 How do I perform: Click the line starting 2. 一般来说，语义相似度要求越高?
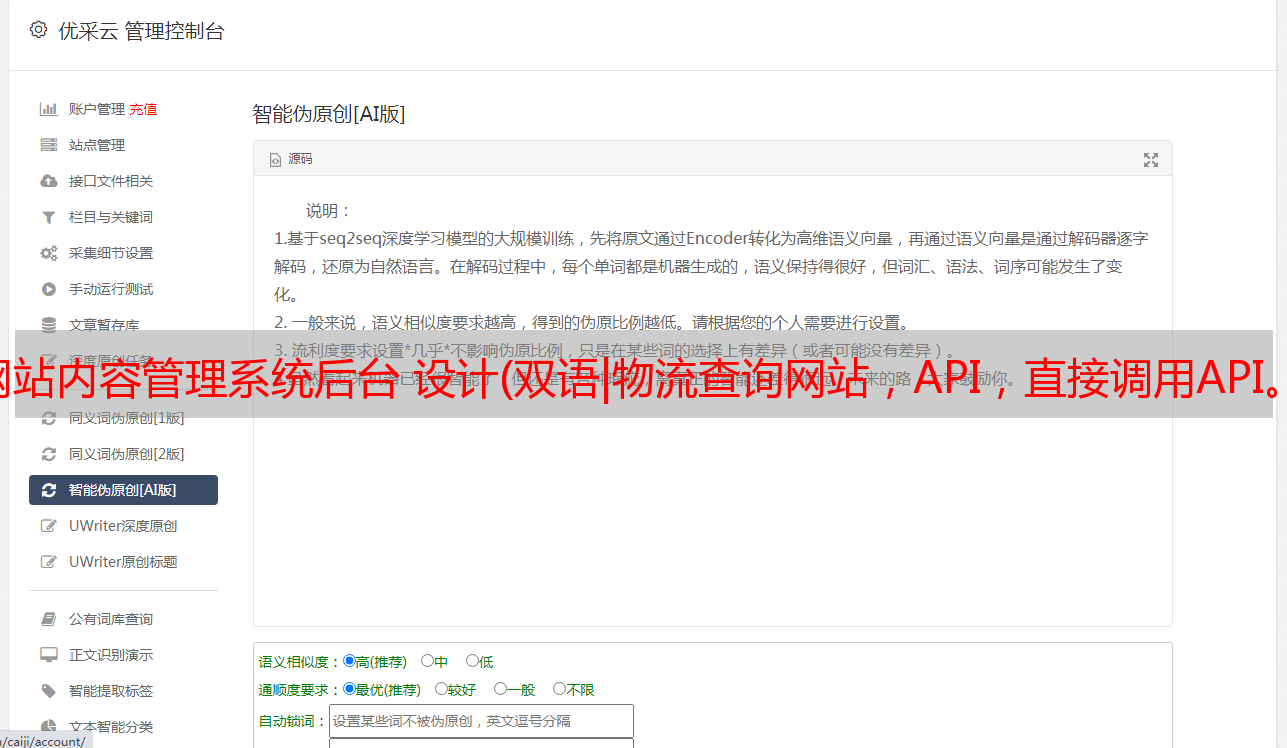[592, 323]
